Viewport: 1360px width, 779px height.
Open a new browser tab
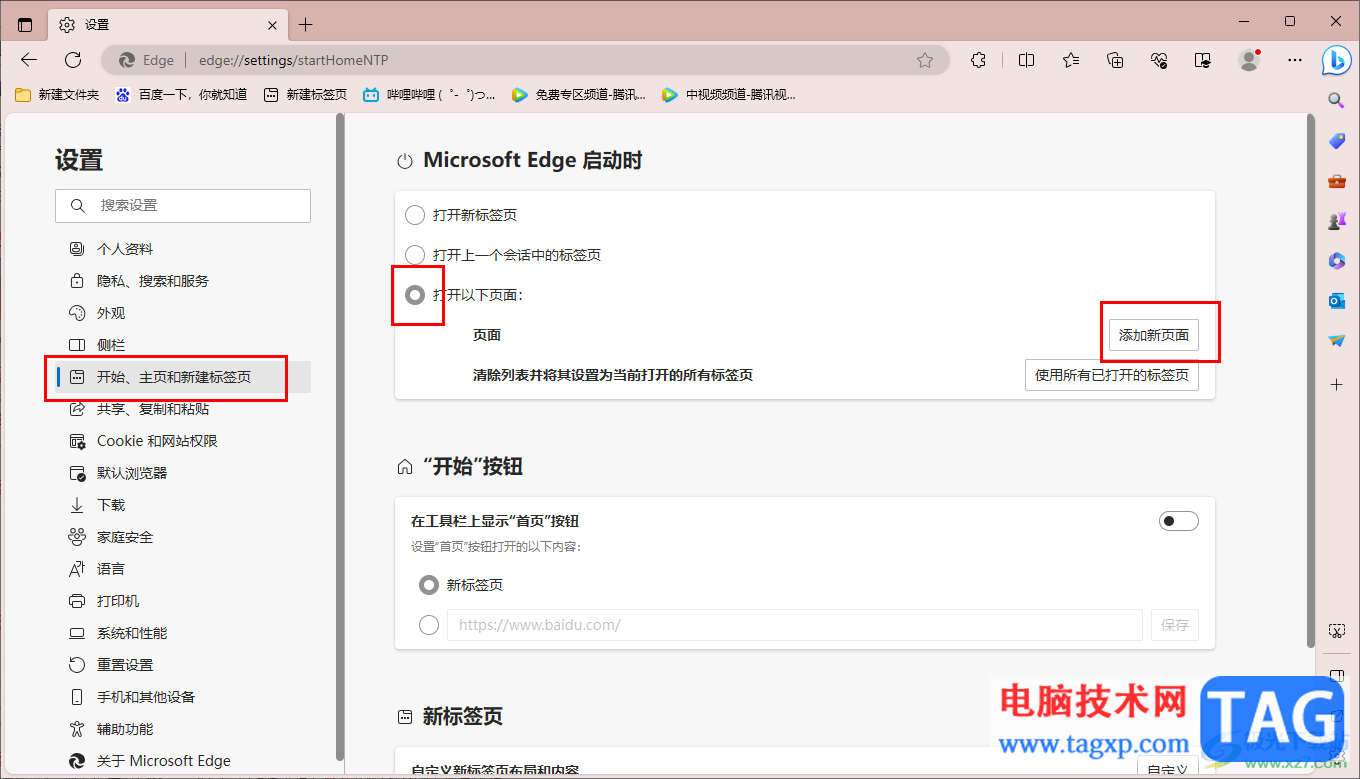tap(306, 24)
